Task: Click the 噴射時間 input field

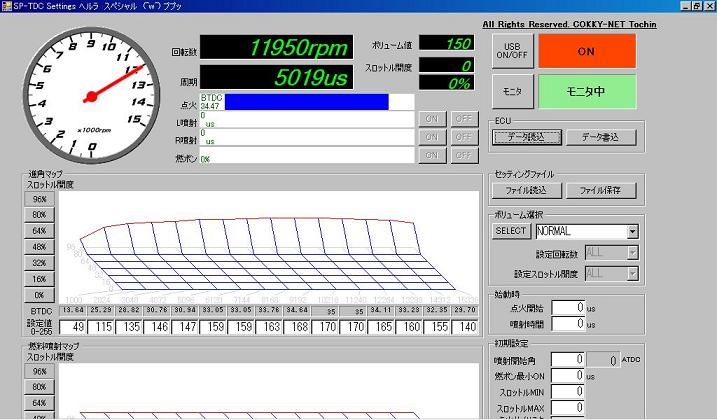Action: [x=568, y=324]
